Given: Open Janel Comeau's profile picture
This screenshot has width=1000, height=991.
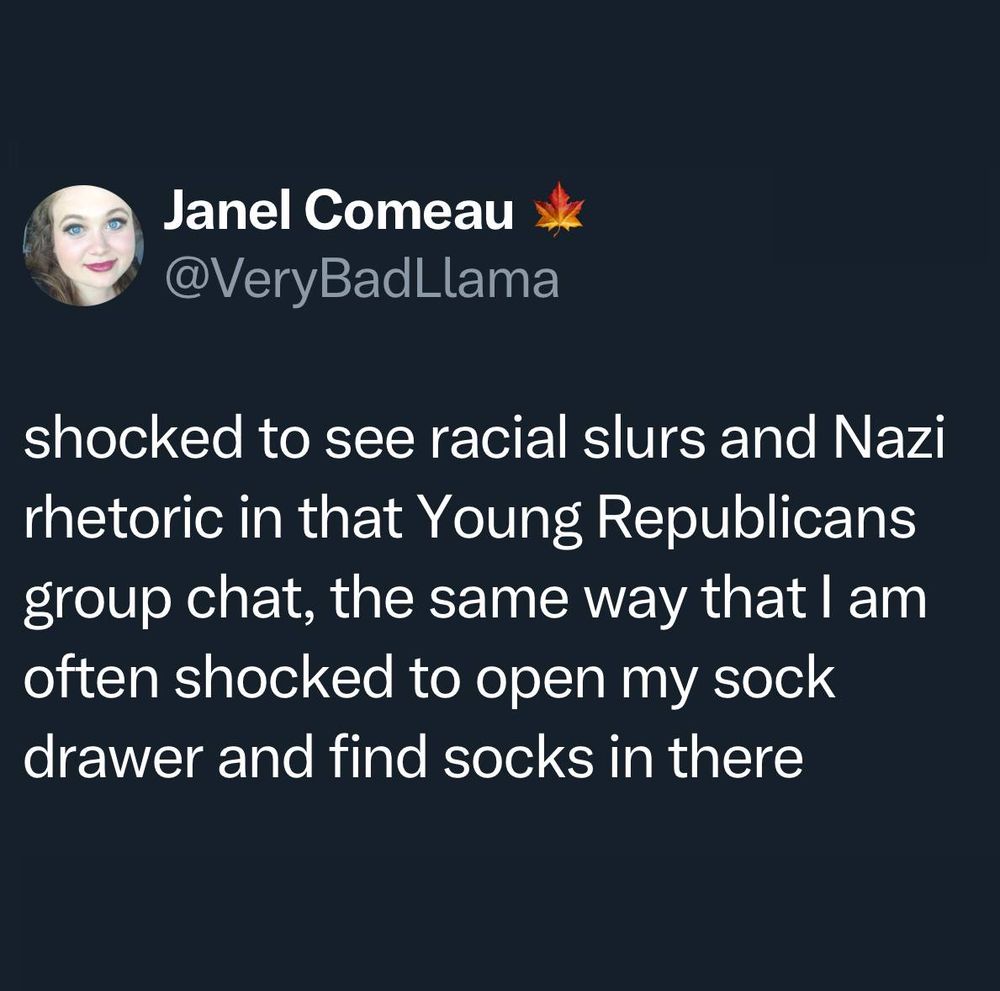Looking at the screenshot, I should [x=84, y=246].
